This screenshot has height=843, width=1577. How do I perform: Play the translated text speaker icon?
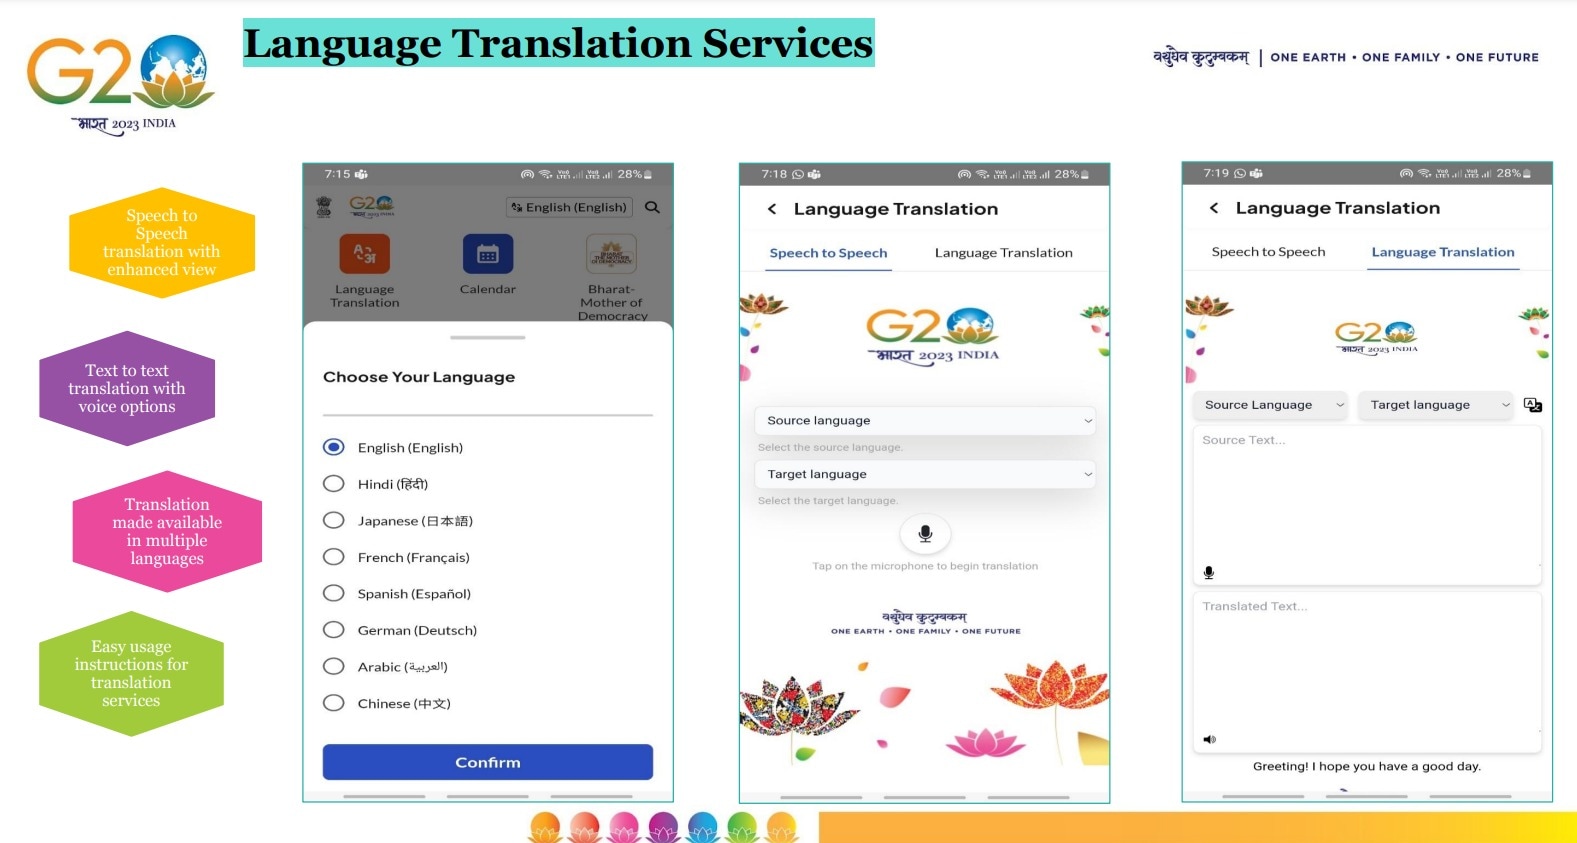coord(1209,739)
